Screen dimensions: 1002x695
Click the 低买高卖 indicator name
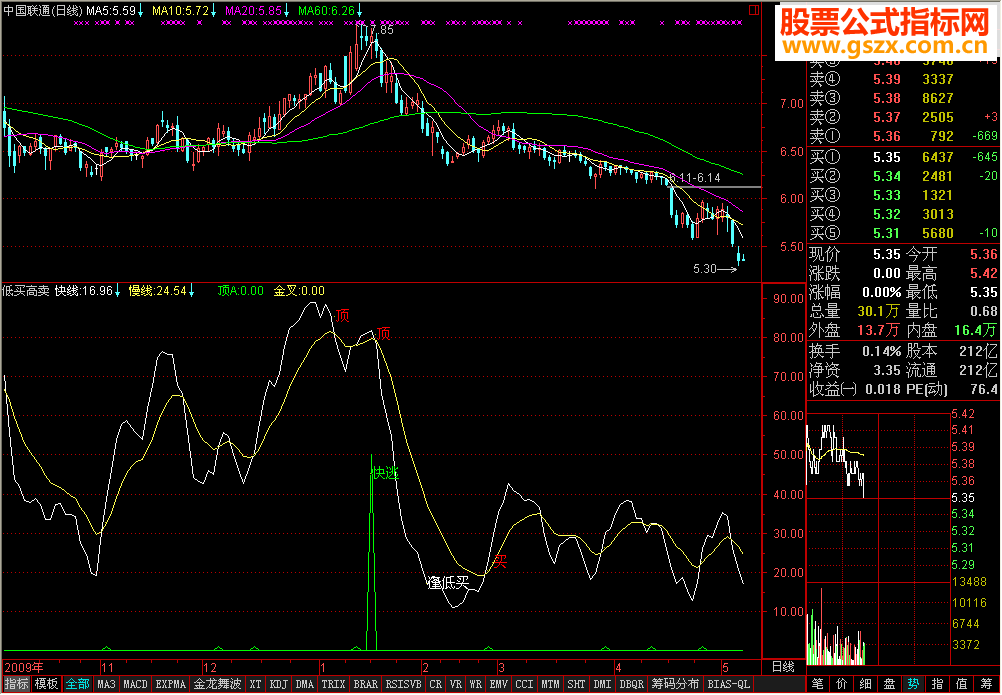[x=26, y=291]
